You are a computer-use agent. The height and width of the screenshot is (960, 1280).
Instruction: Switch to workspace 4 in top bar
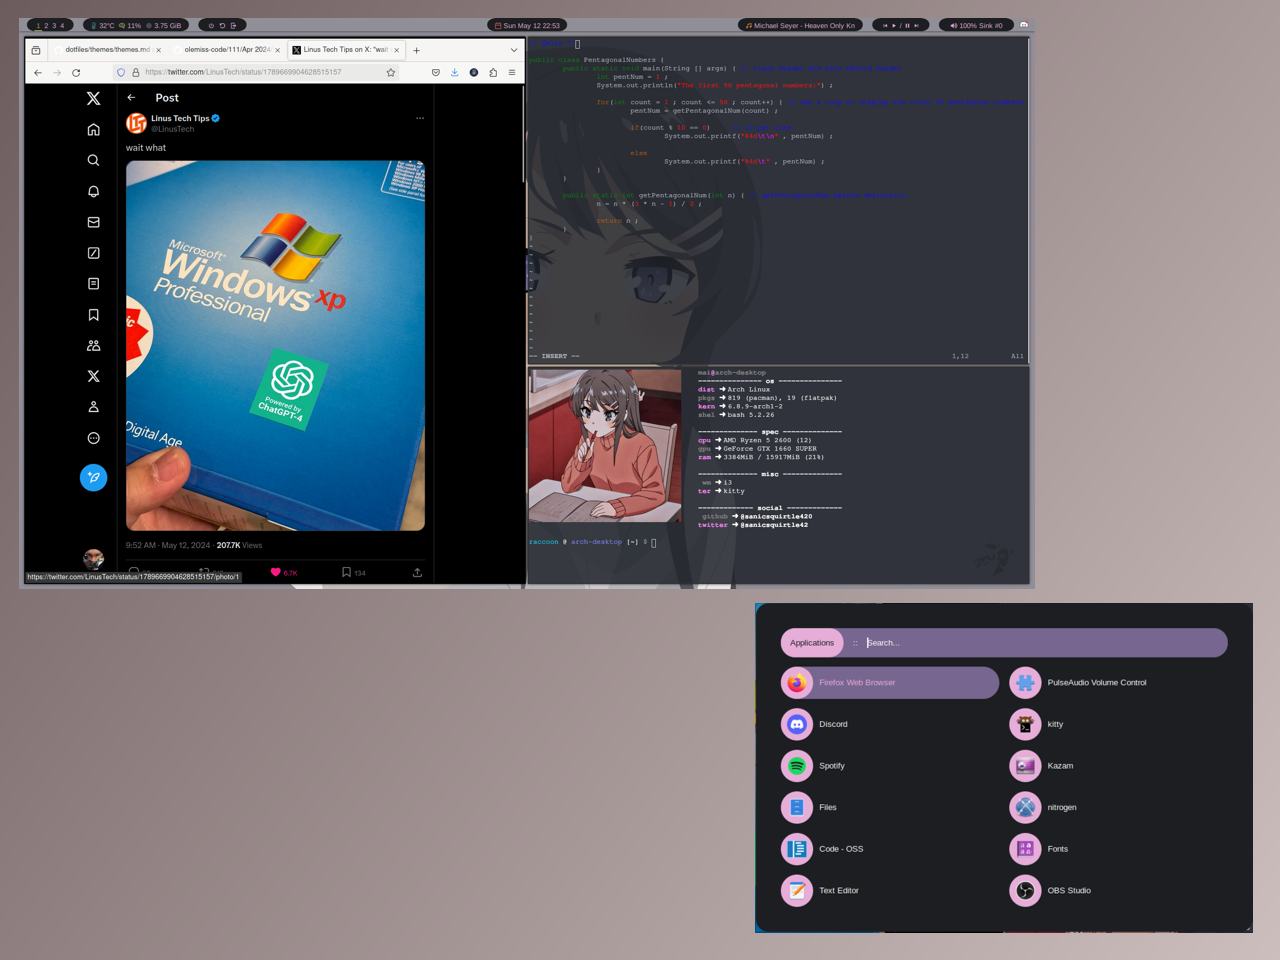coord(62,25)
